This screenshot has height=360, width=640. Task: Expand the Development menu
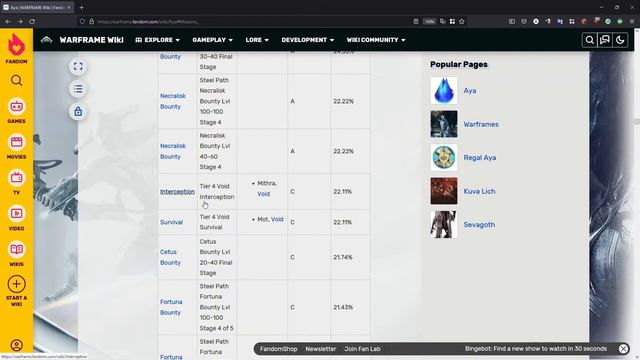(x=308, y=40)
